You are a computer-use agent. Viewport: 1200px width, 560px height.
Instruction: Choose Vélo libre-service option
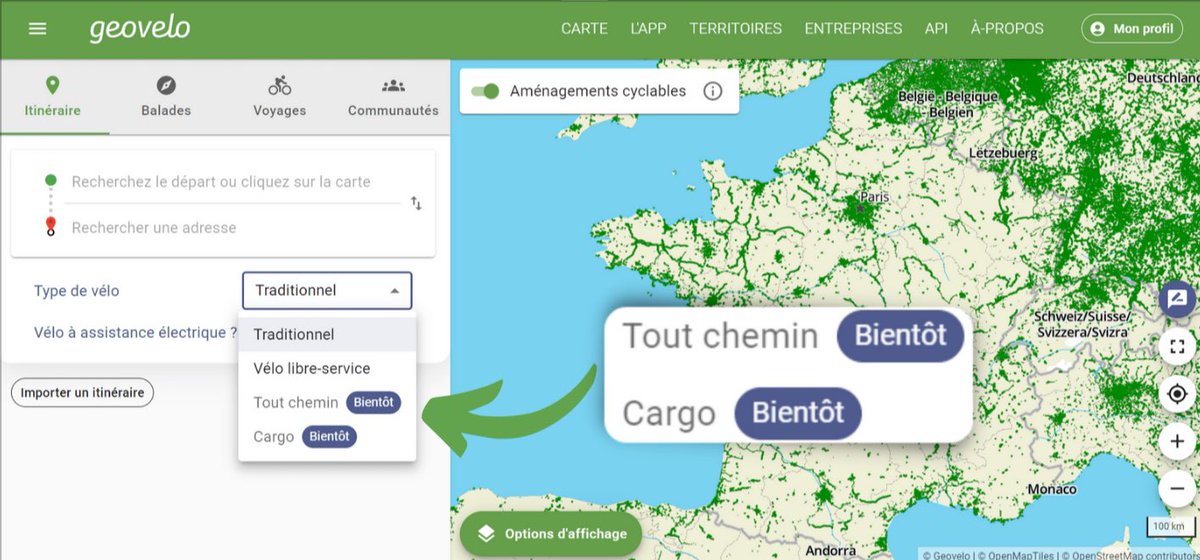click(x=327, y=368)
